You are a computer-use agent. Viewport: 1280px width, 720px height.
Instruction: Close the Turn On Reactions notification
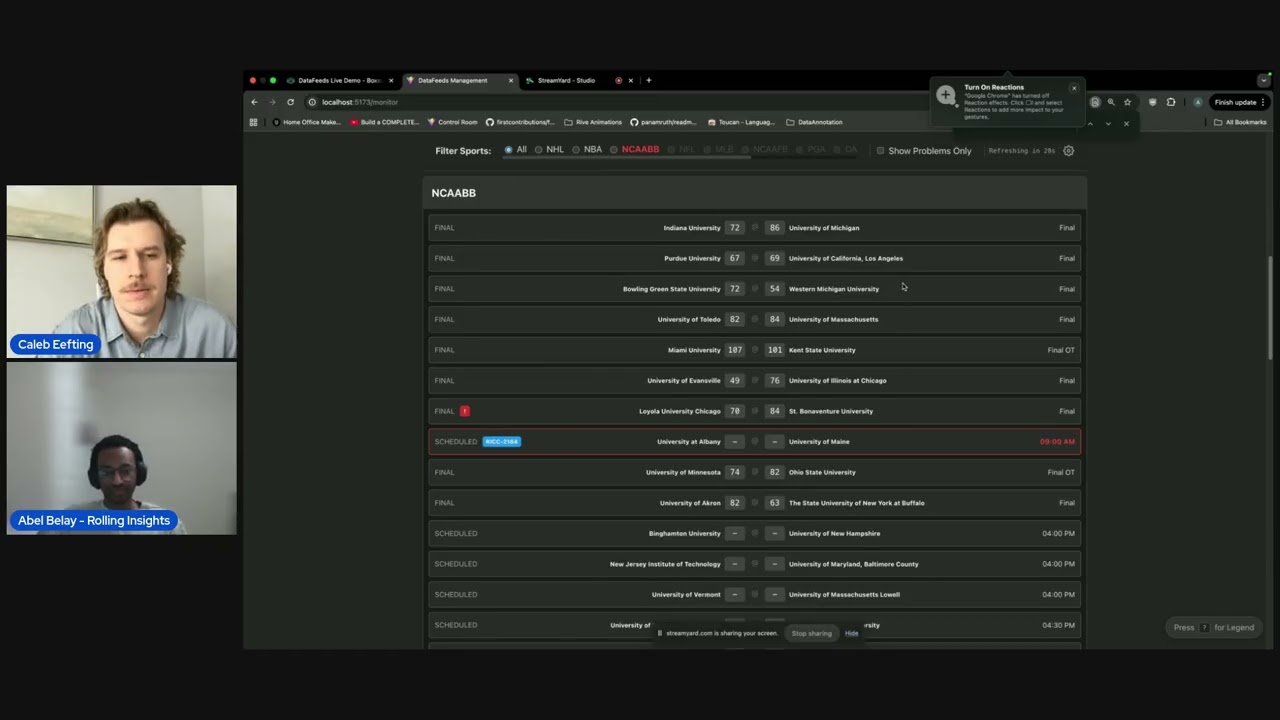pos(1074,88)
